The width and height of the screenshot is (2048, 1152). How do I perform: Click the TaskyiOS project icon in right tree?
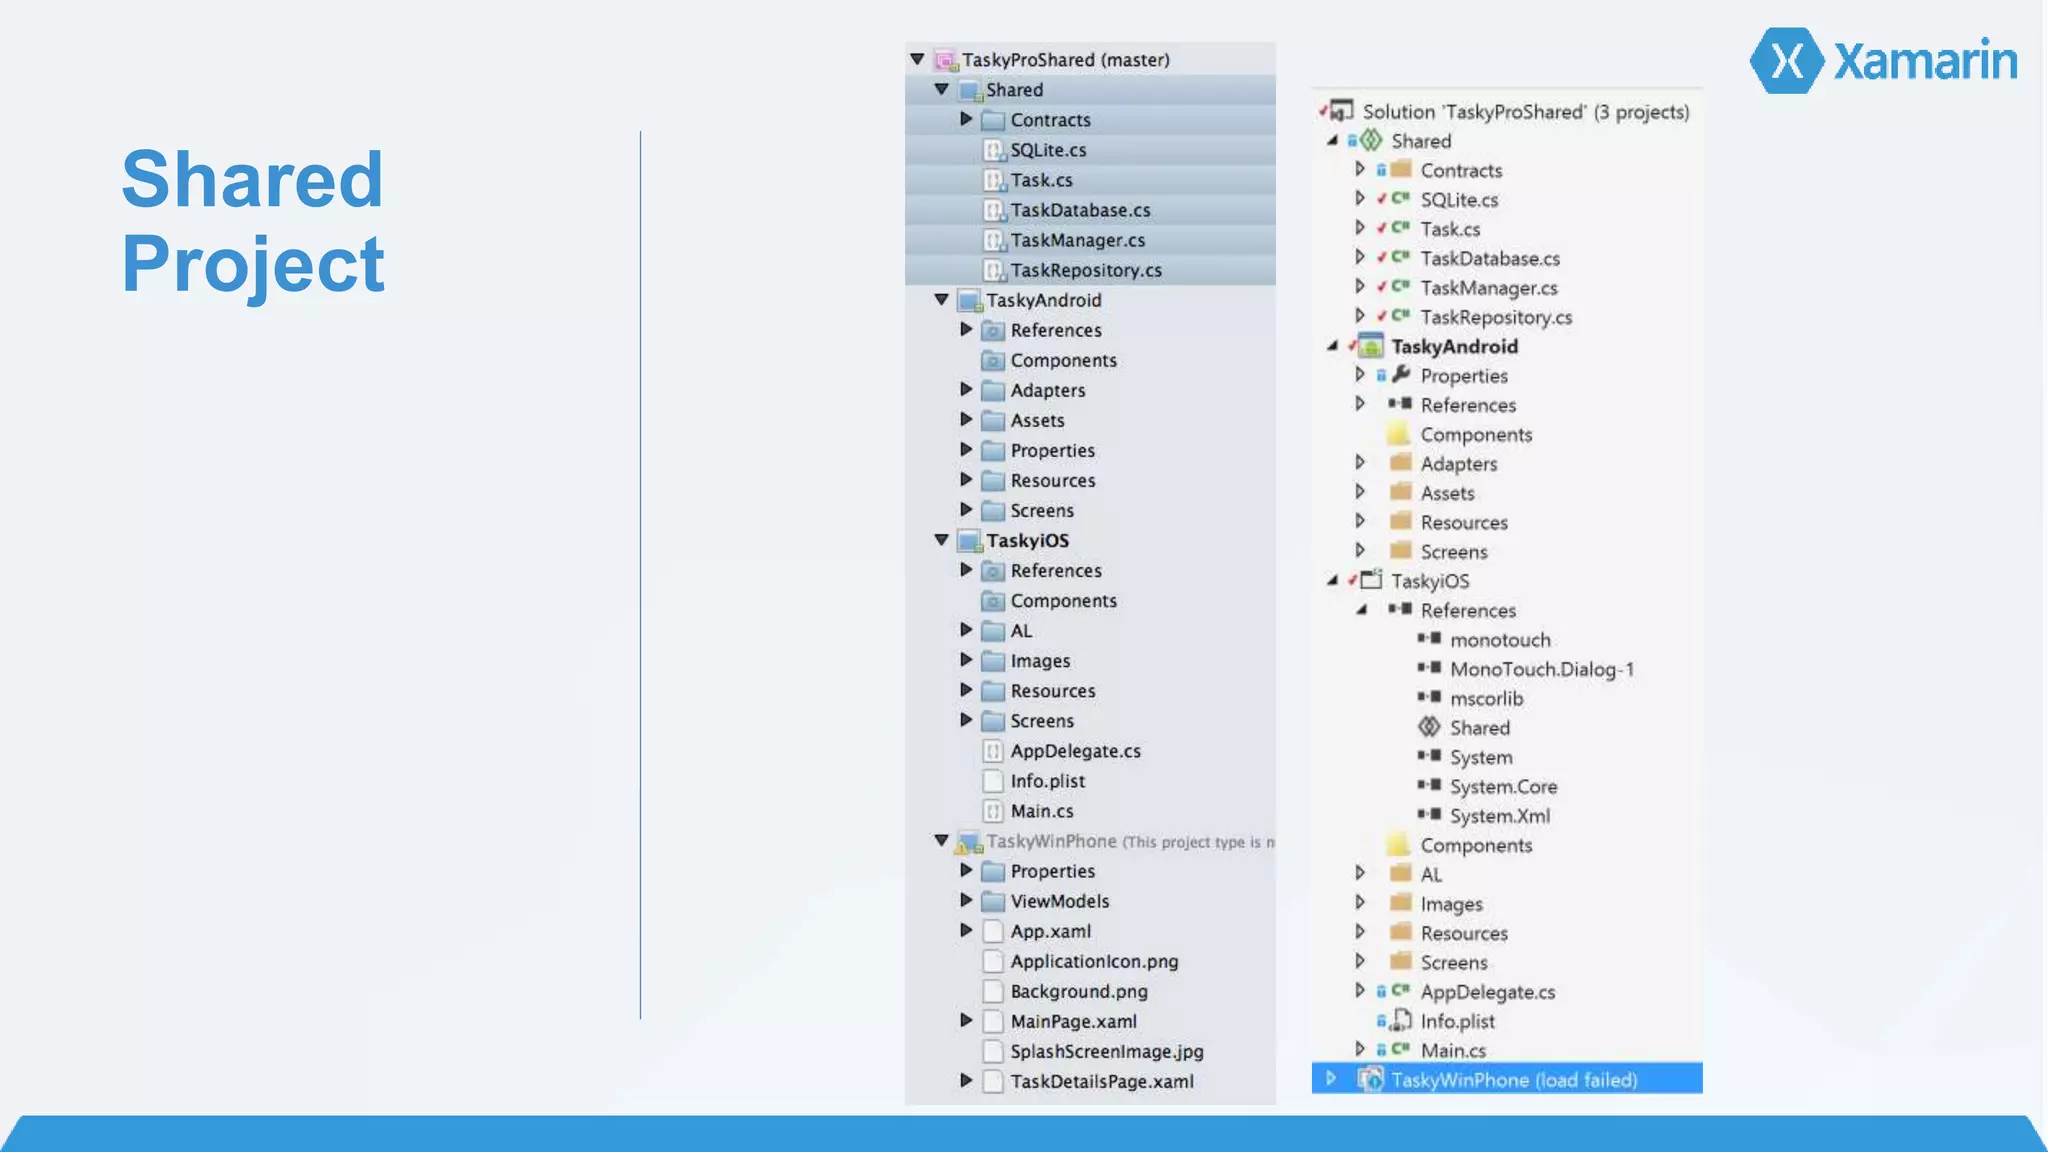pyautogui.click(x=1371, y=581)
